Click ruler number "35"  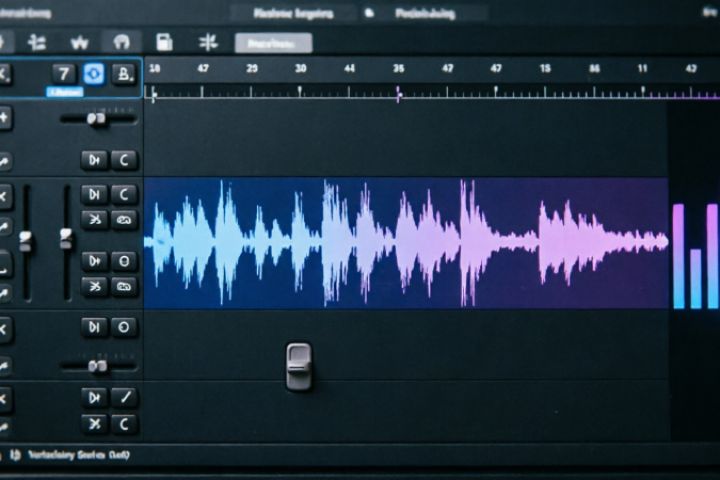[x=399, y=69]
